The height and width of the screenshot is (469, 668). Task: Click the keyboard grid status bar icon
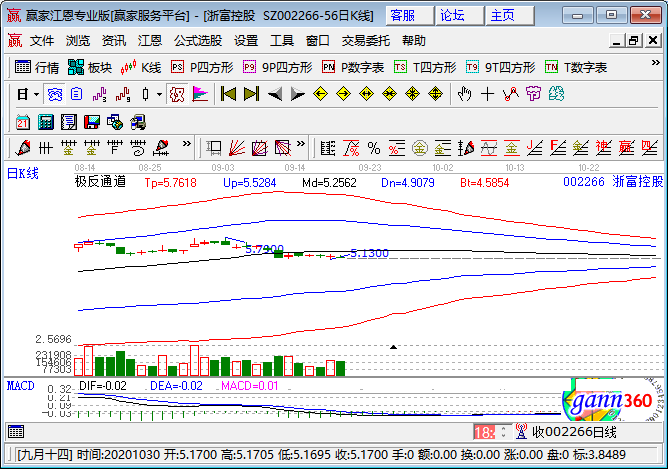click(x=16, y=432)
